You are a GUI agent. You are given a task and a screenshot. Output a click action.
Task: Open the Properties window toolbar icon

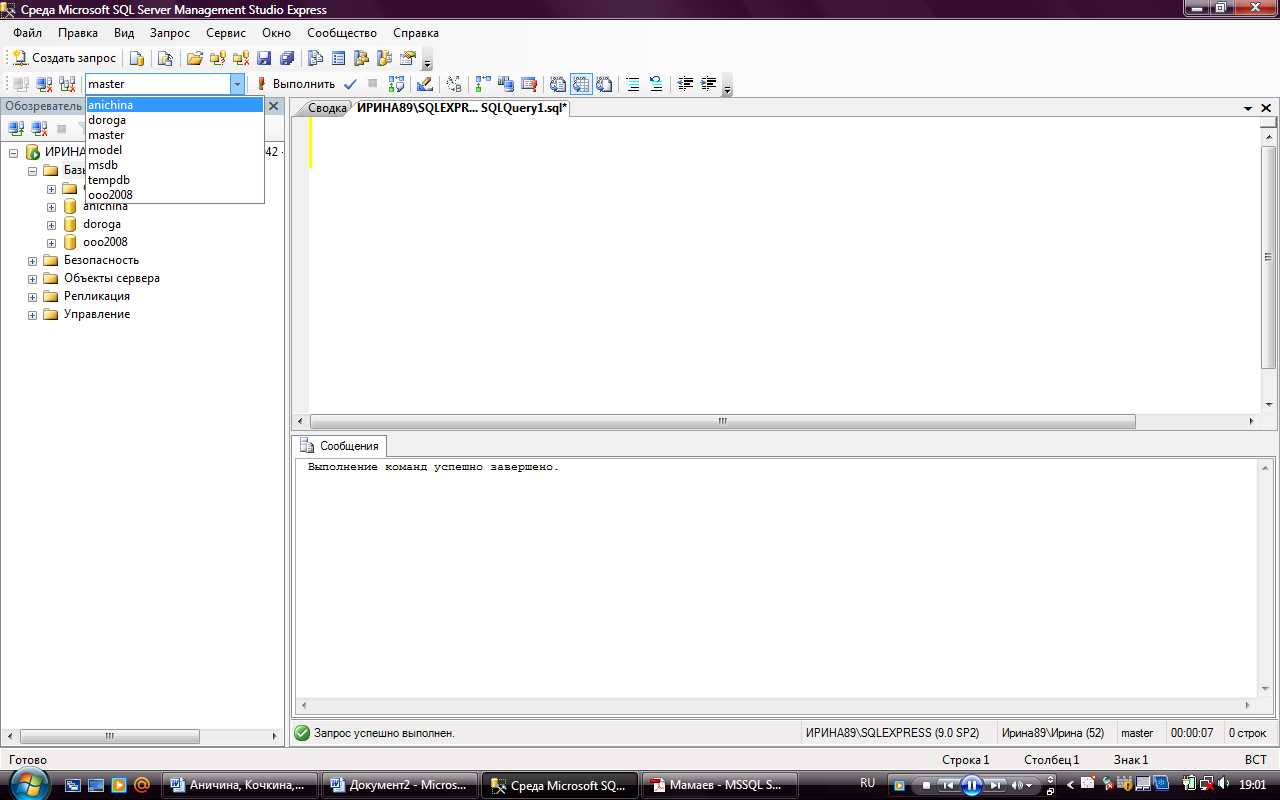point(408,58)
